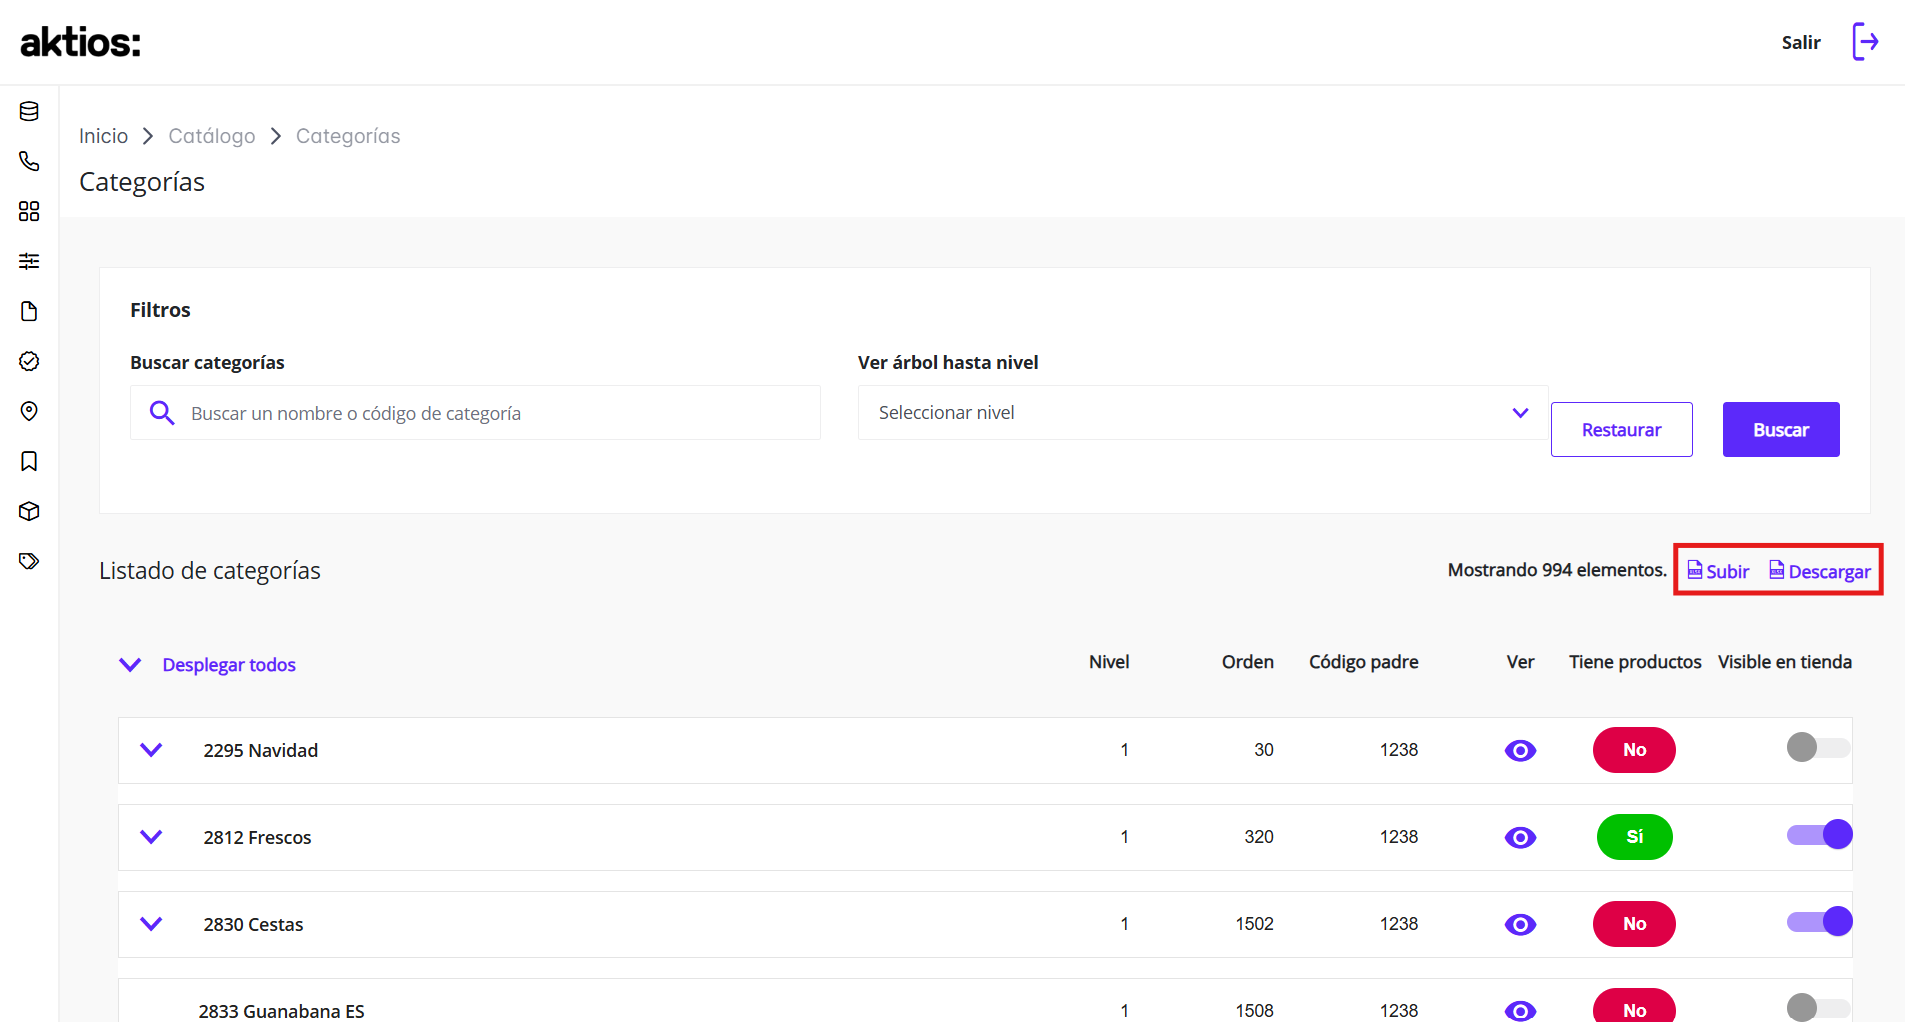This screenshot has width=1905, height=1022.
Task: Click the phone icon in sidebar
Action: coord(29,161)
